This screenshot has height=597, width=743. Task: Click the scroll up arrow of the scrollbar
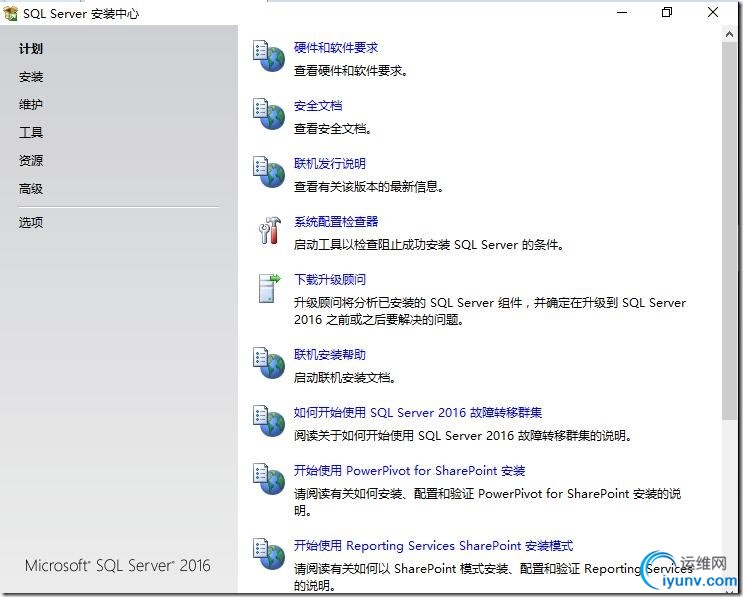729,34
